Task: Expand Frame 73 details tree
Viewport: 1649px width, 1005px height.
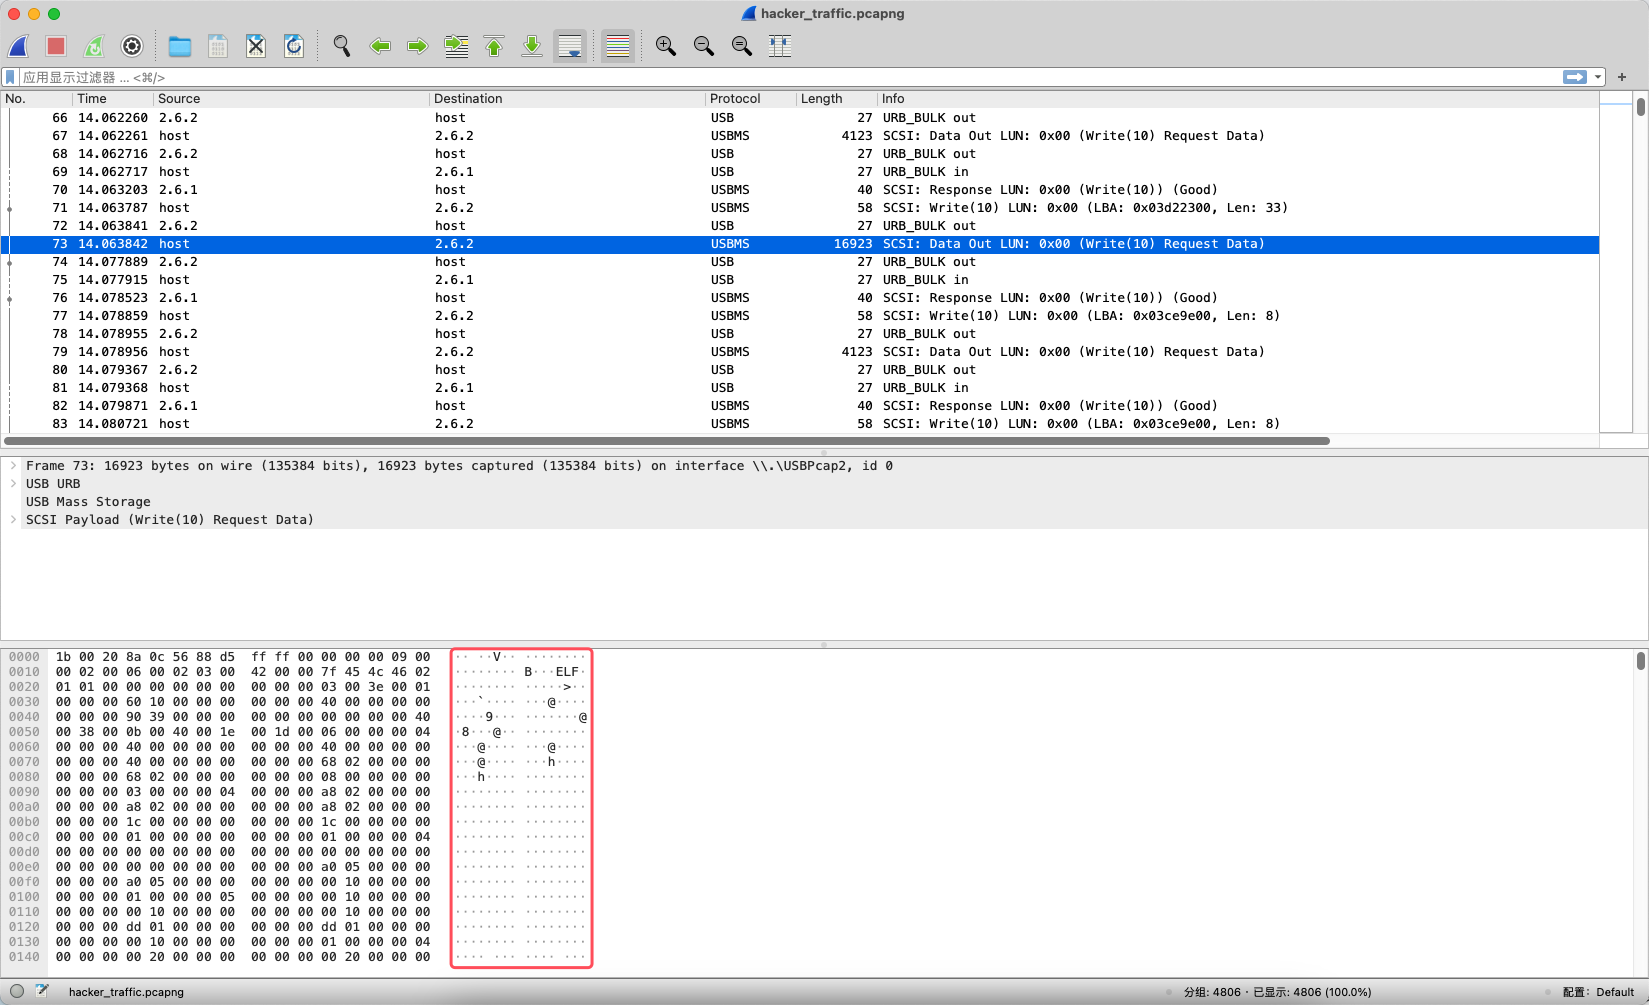Action: pos(13,466)
